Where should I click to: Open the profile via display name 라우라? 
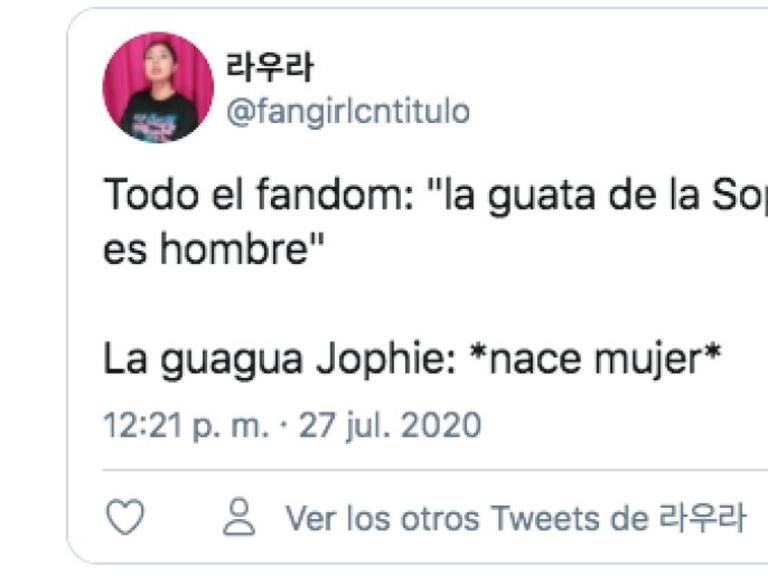coord(269,67)
